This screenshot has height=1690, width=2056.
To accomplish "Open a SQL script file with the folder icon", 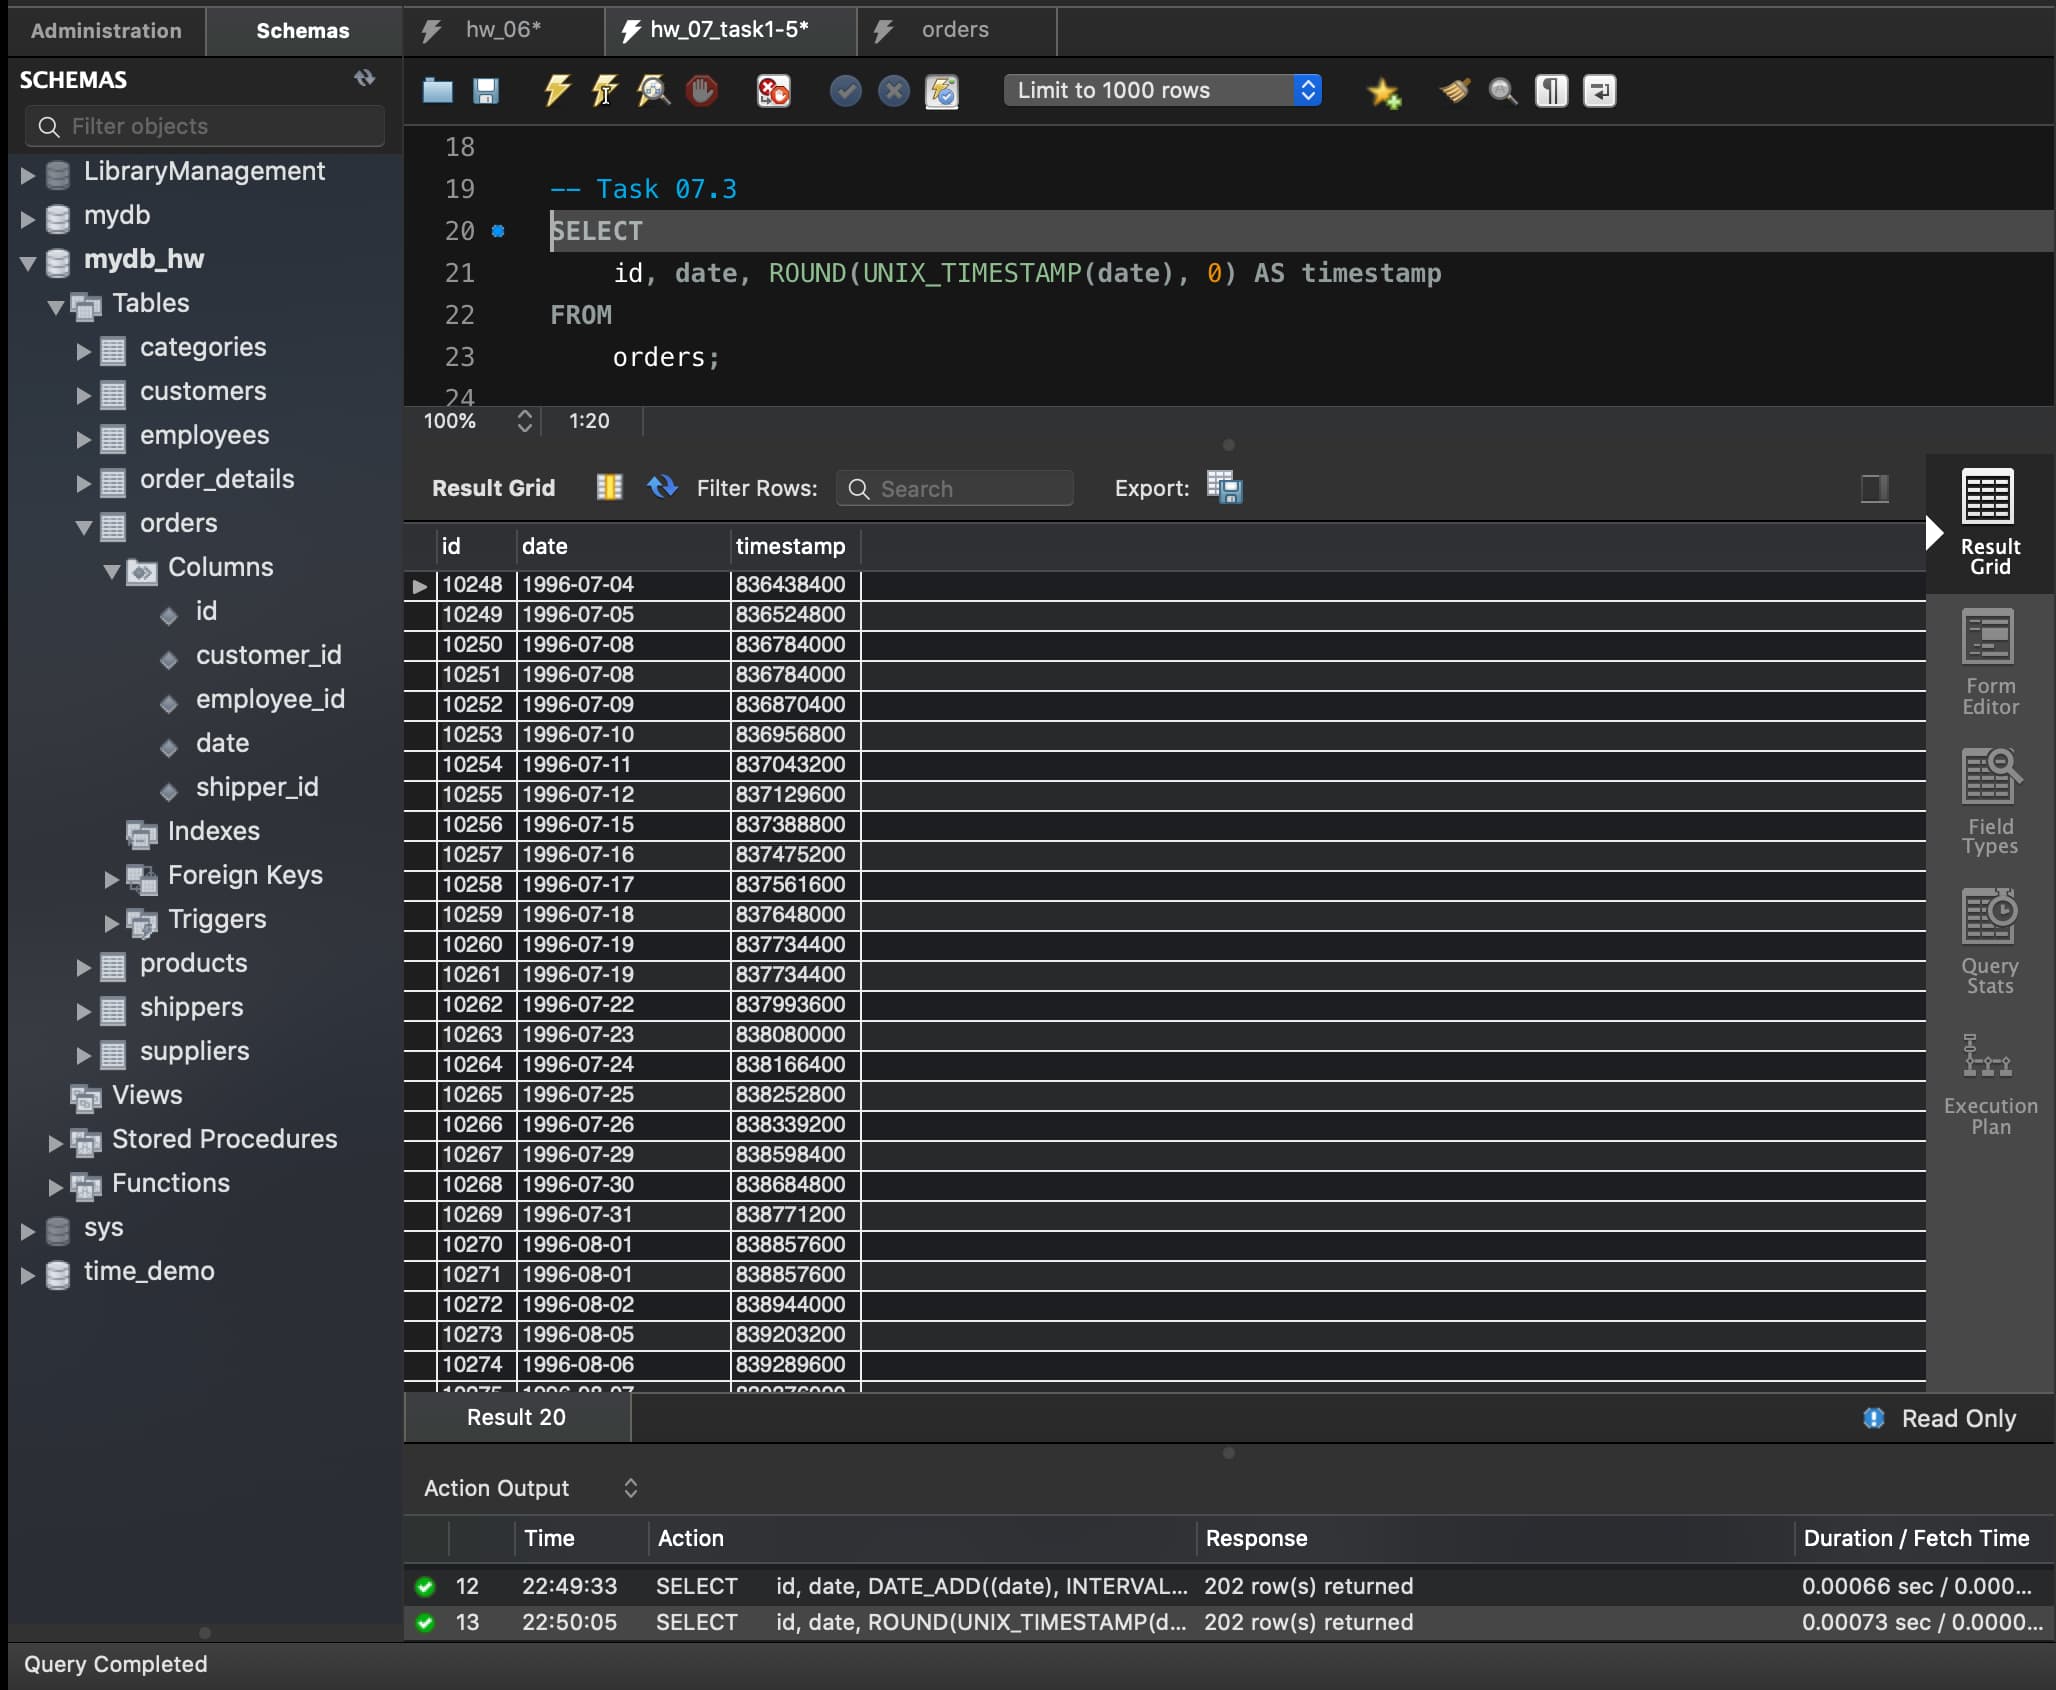I will tap(437, 91).
